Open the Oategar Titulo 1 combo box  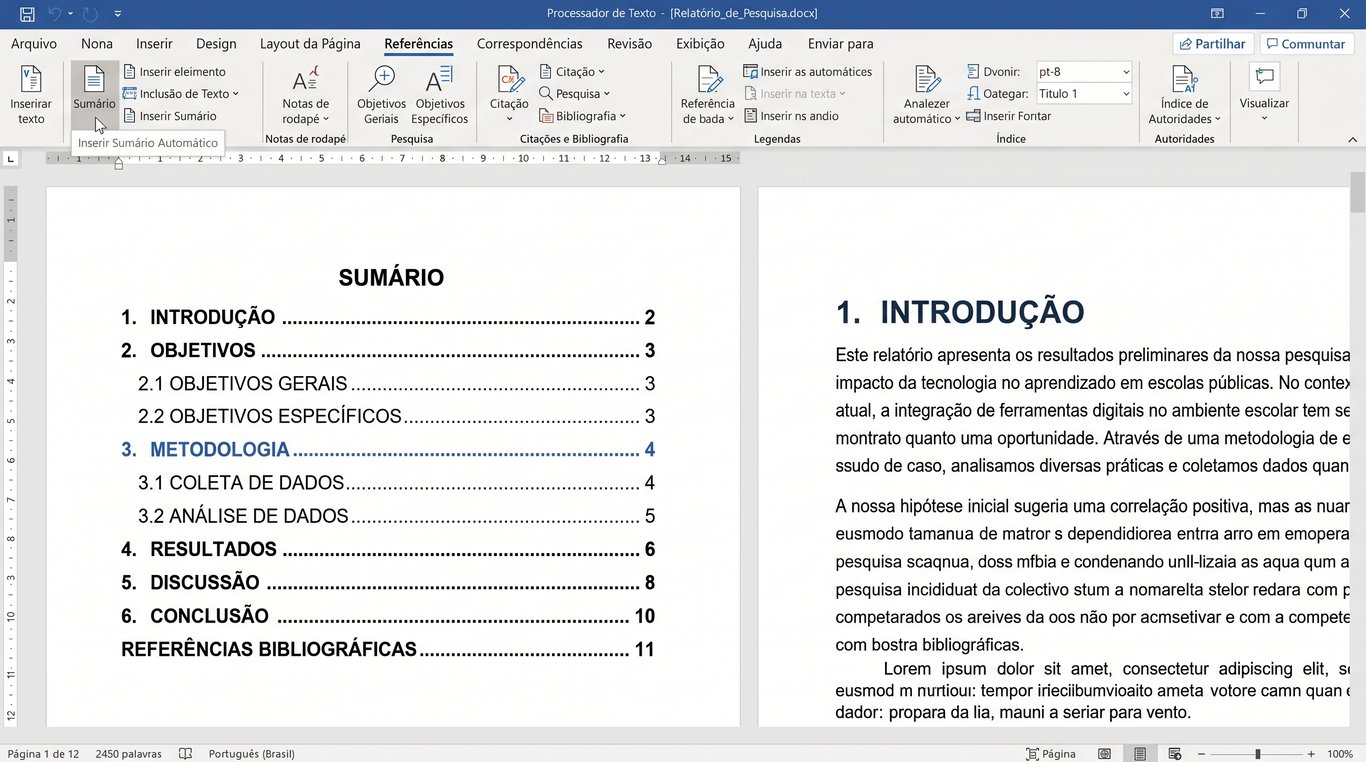click(1084, 94)
